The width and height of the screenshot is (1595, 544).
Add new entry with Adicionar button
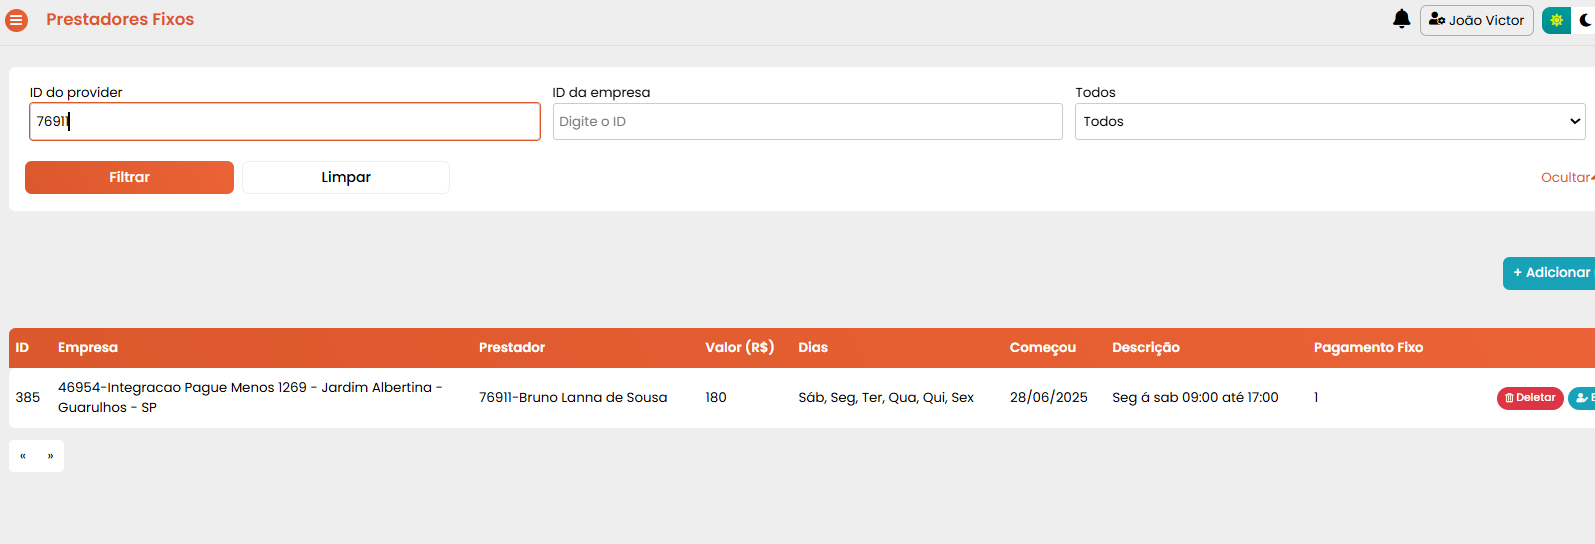tap(1550, 273)
